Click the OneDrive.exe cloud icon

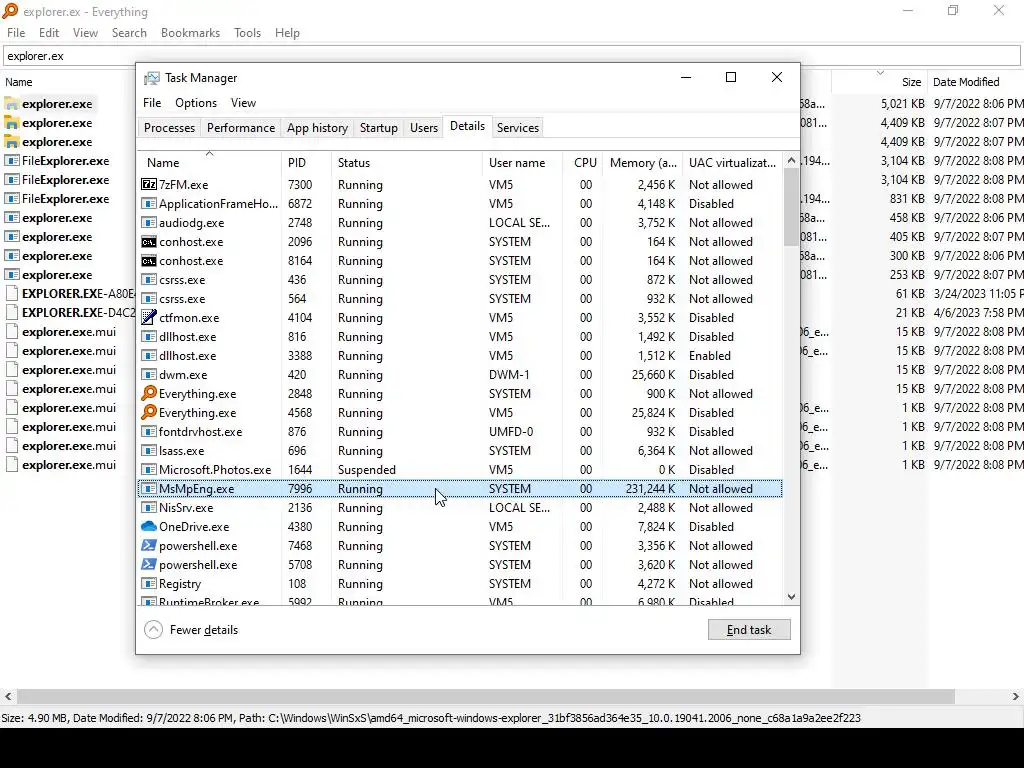pyautogui.click(x=149, y=526)
